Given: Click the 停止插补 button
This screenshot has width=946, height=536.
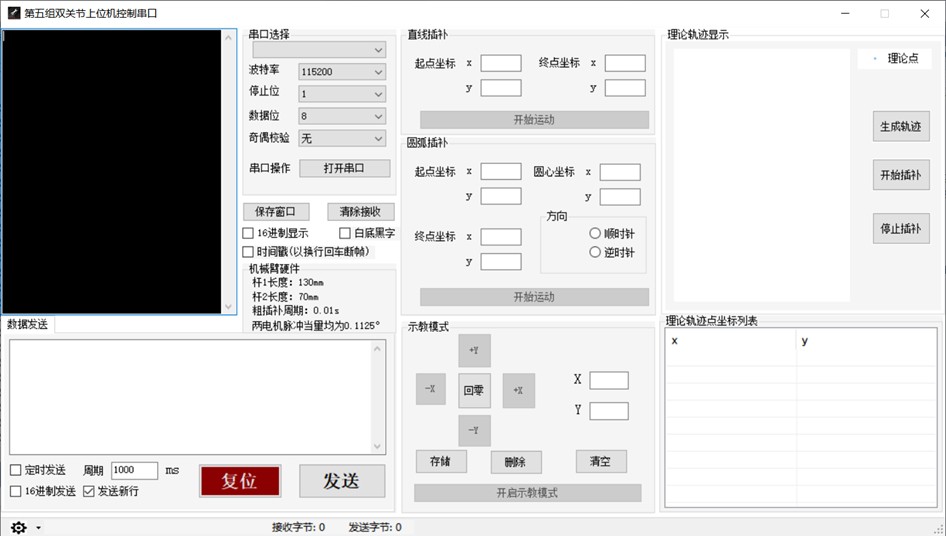Looking at the screenshot, I should (901, 229).
